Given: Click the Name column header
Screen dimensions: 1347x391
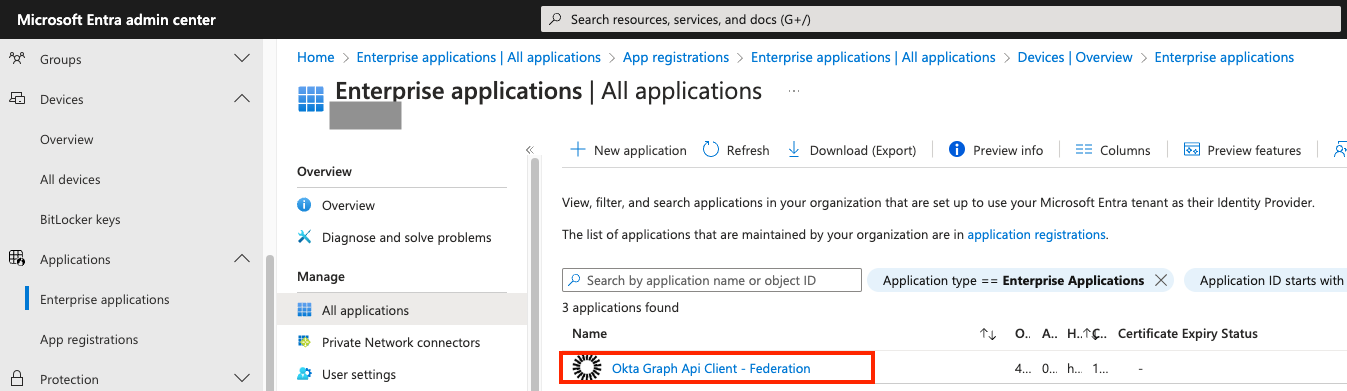Looking at the screenshot, I should tap(589, 334).
